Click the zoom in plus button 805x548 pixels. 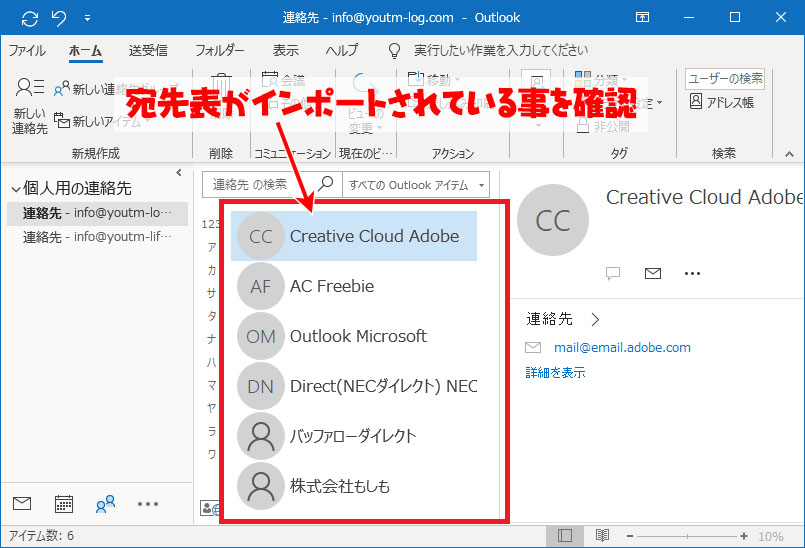[x=744, y=536]
